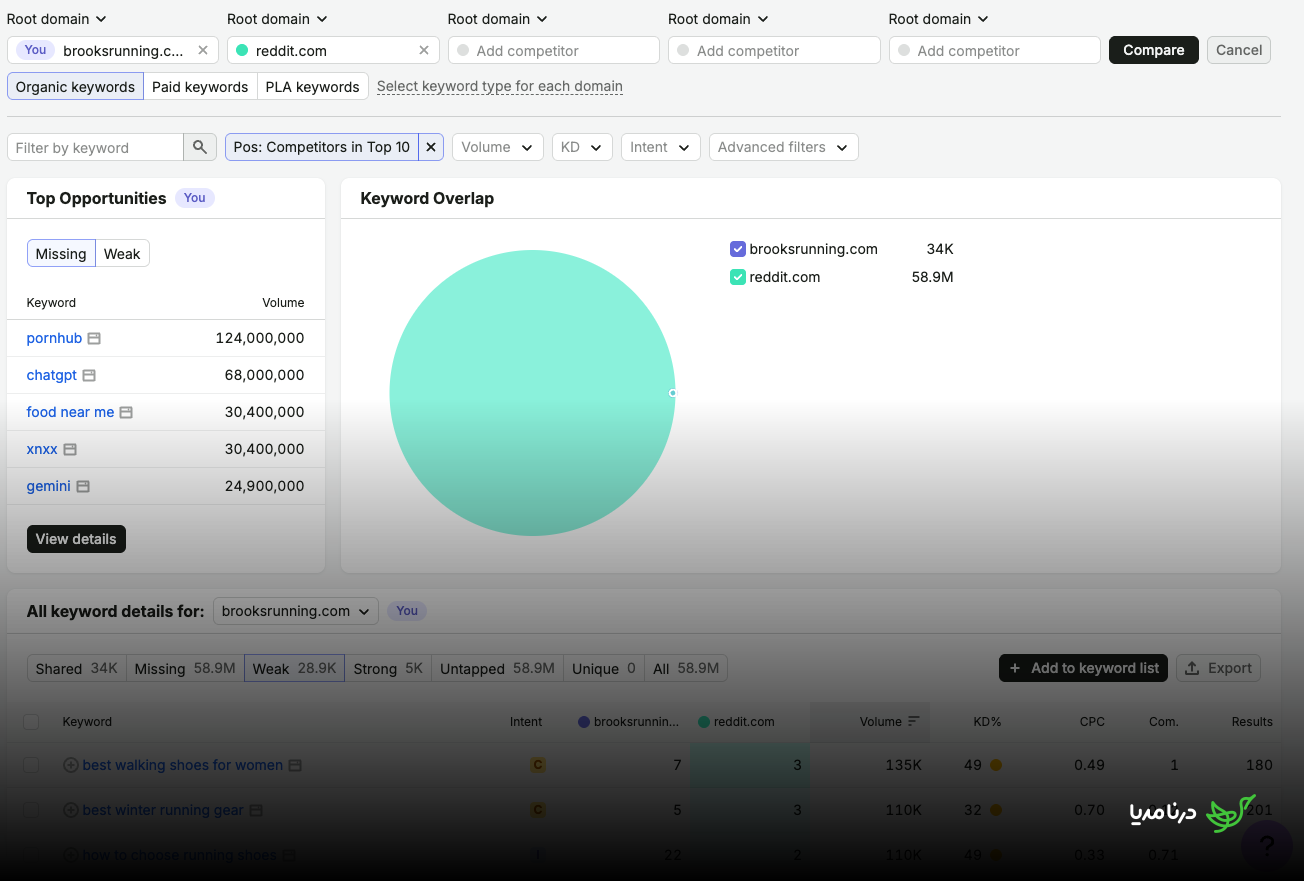The width and height of the screenshot is (1304, 881).
Task: Open Root domain dropdown above reddit.com
Action: pyautogui.click(x=277, y=19)
